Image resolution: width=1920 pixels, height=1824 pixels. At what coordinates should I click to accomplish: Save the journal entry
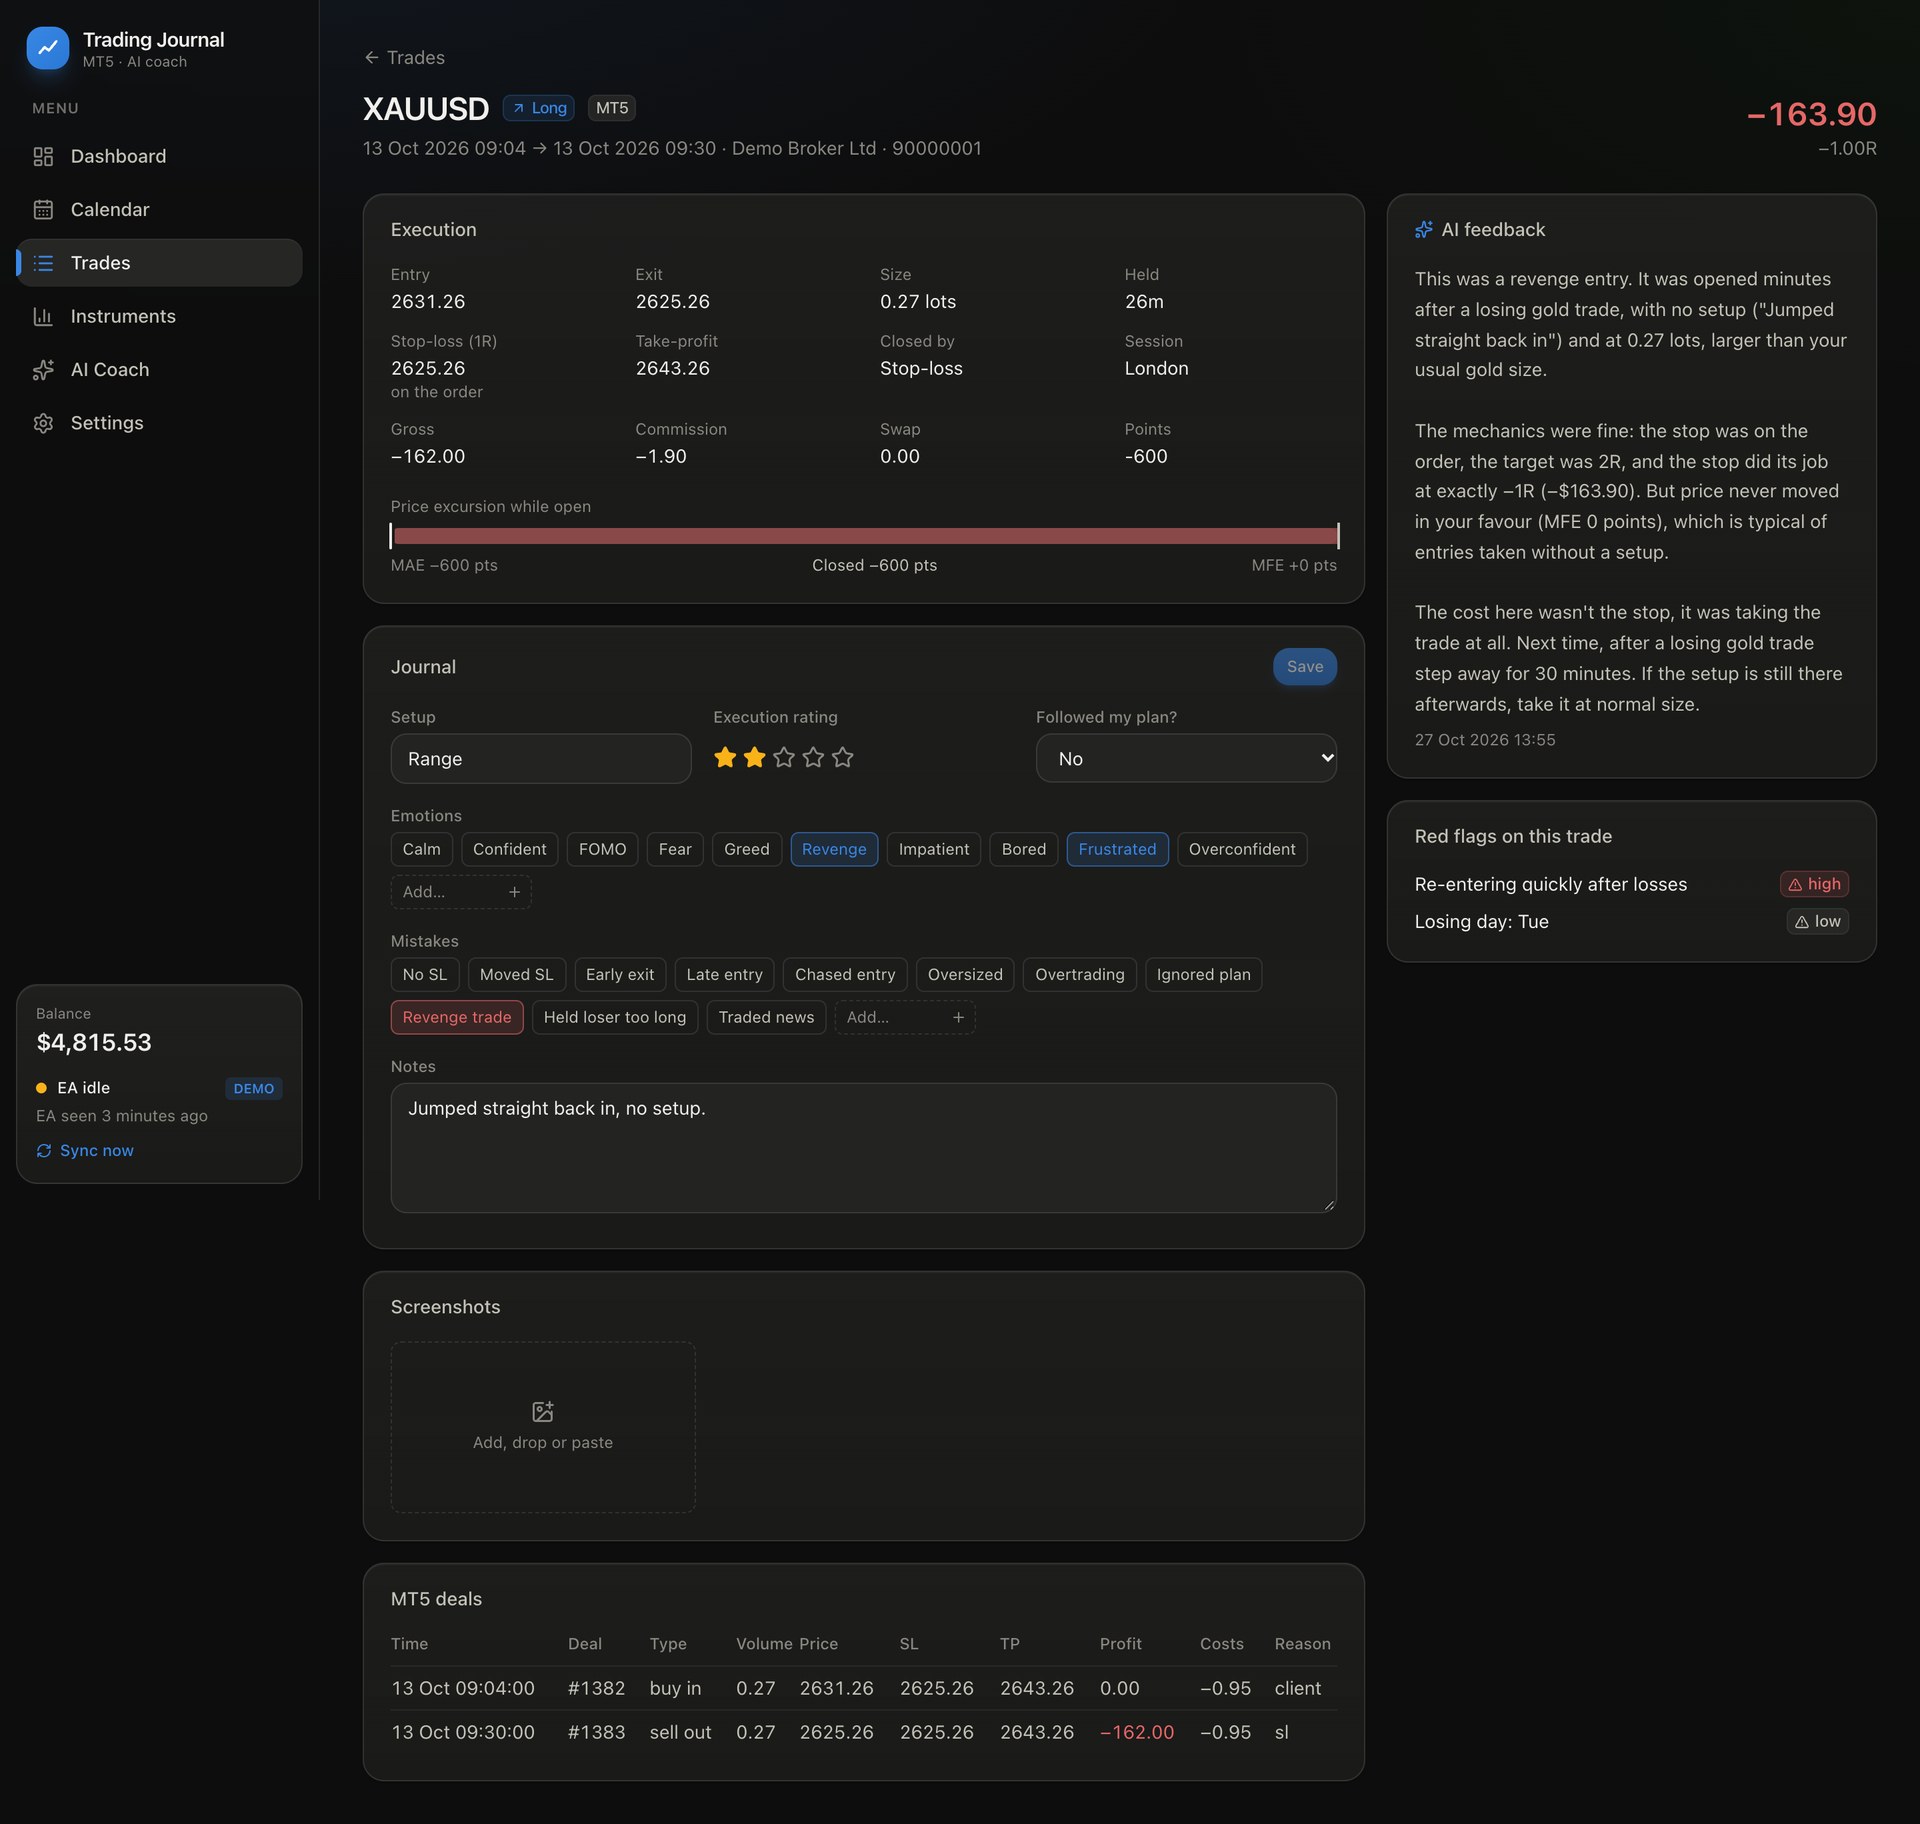[x=1304, y=667]
